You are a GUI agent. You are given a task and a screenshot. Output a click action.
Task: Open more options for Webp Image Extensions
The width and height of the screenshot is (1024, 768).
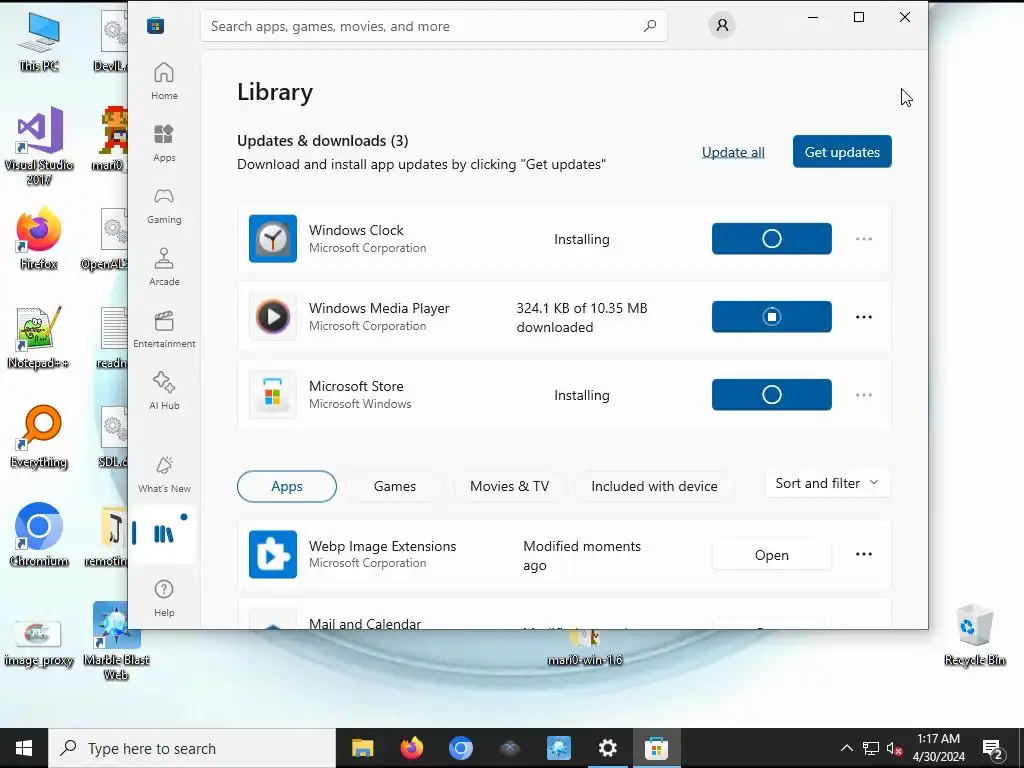pyautogui.click(x=864, y=554)
